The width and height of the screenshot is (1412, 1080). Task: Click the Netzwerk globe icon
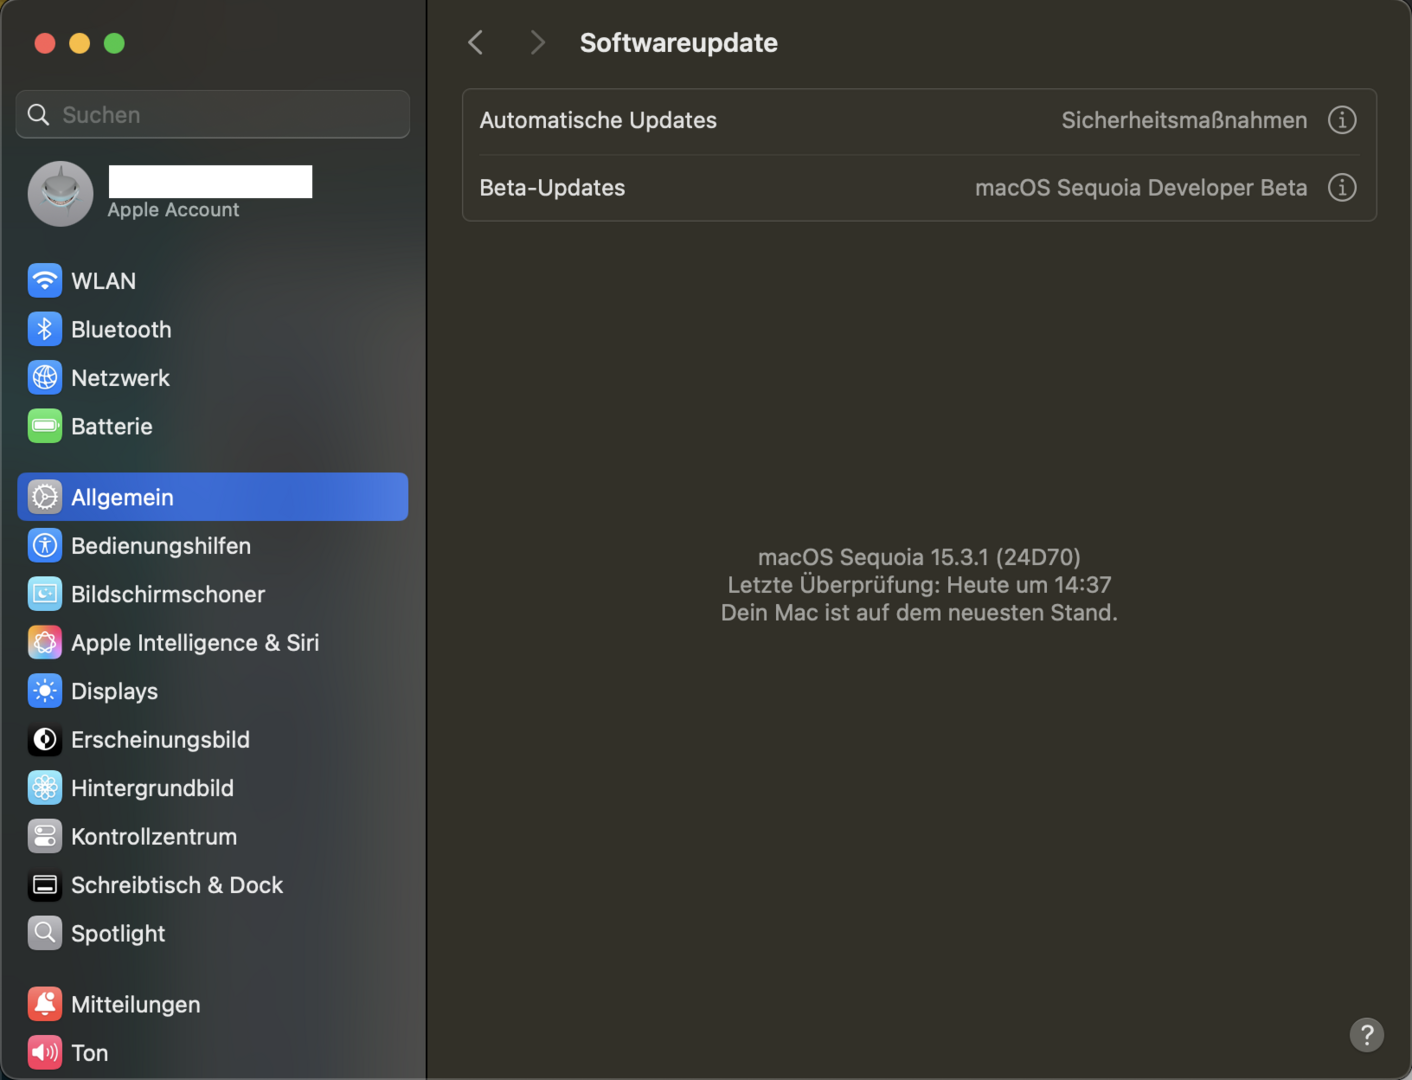pyautogui.click(x=45, y=378)
